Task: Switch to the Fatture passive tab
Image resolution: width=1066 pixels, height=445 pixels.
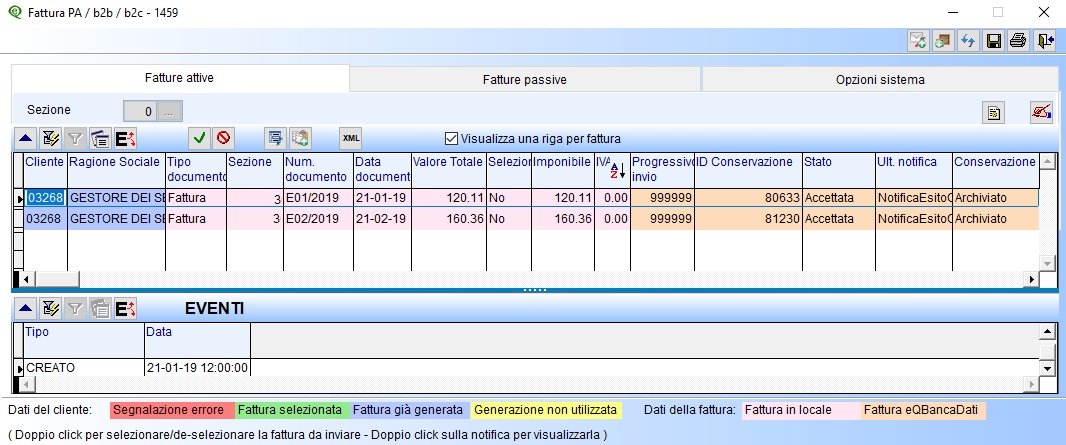Action: click(x=525, y=79)
